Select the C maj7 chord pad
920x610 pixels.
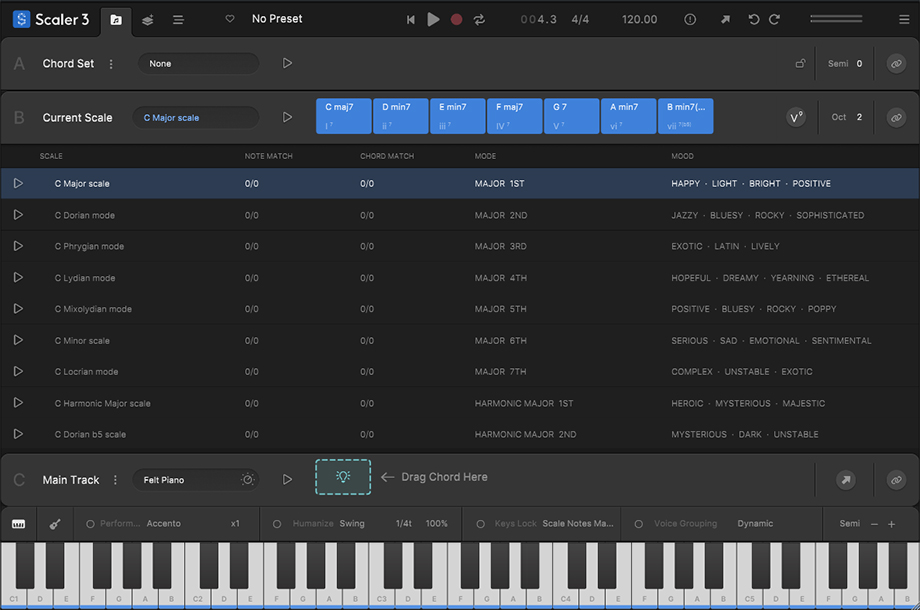343,116
